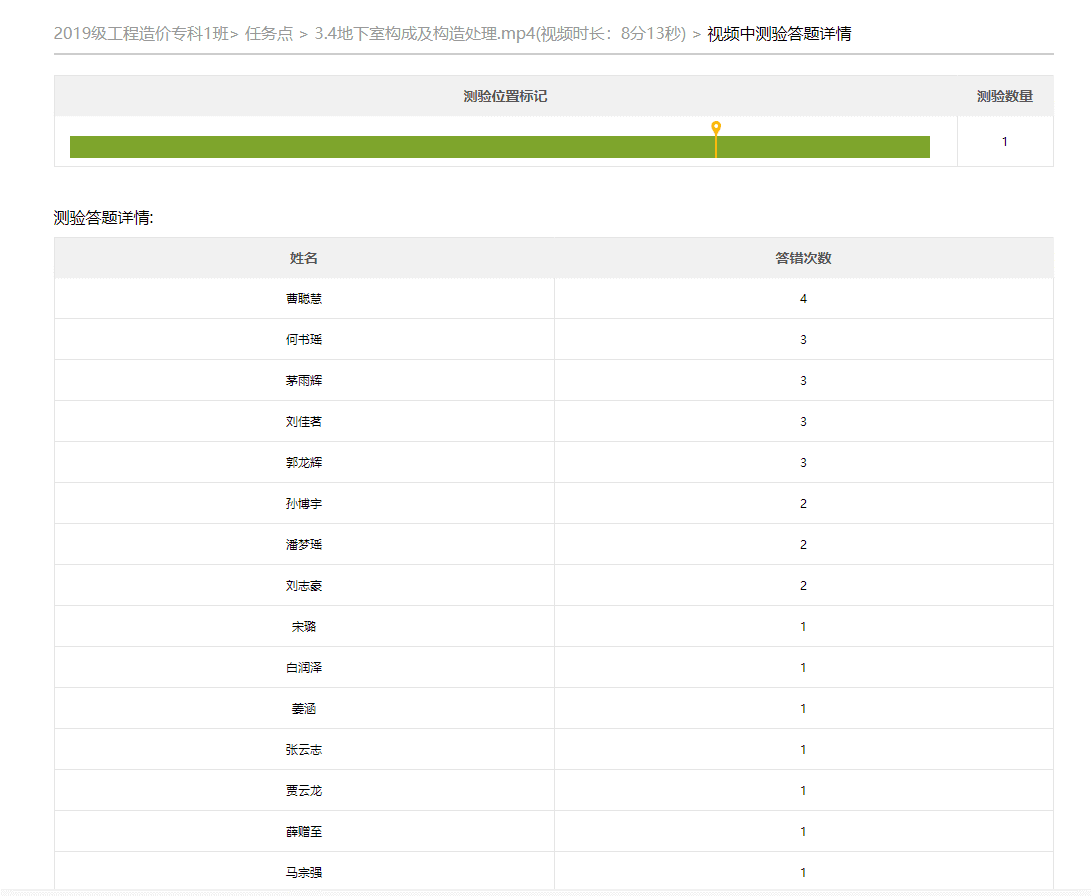Select student name 张云志
This screenshot has width=1091, height=896.
(x=304, y=750)
